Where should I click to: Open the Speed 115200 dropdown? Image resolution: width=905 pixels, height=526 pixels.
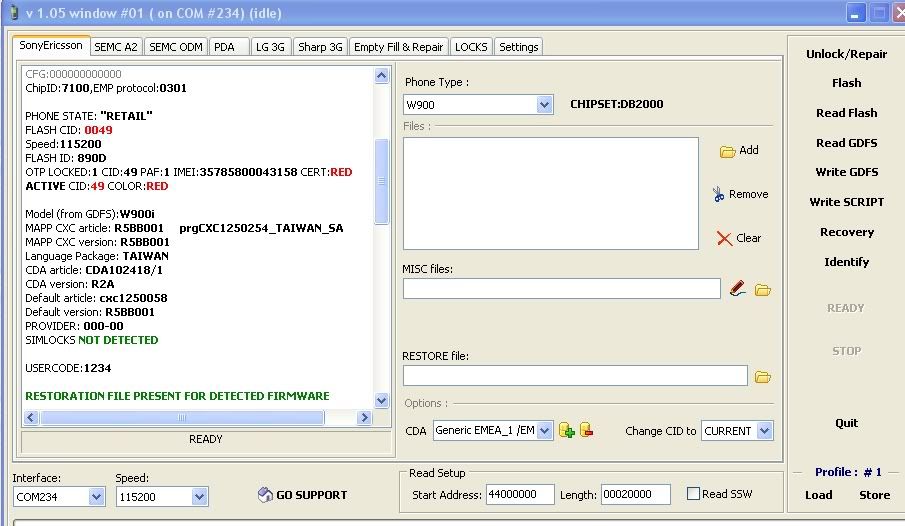click(x=199, y=497)
